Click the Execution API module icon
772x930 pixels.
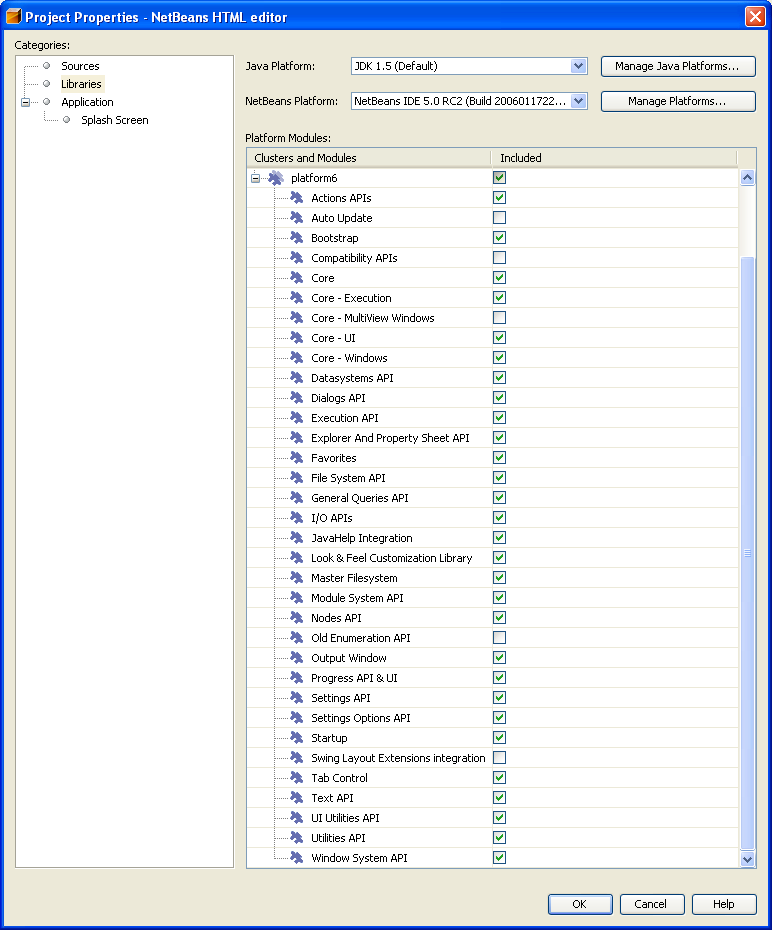point(296,418)
